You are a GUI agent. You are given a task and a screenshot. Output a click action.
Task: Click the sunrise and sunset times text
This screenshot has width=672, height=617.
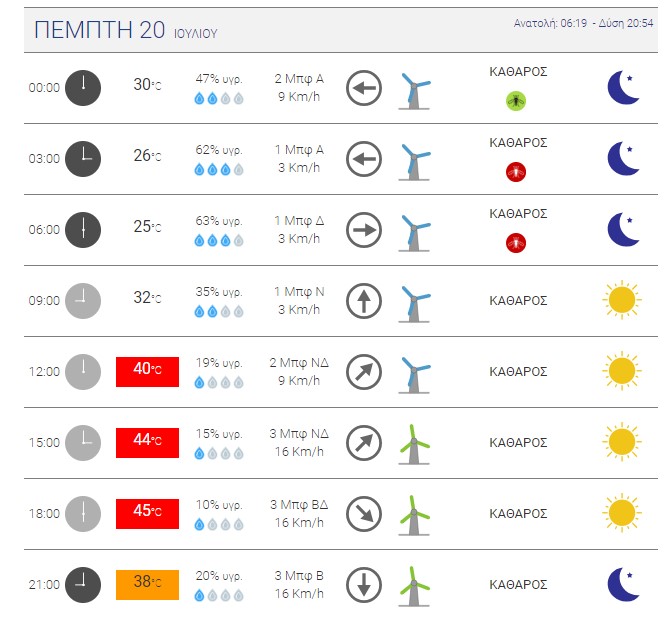583,23
